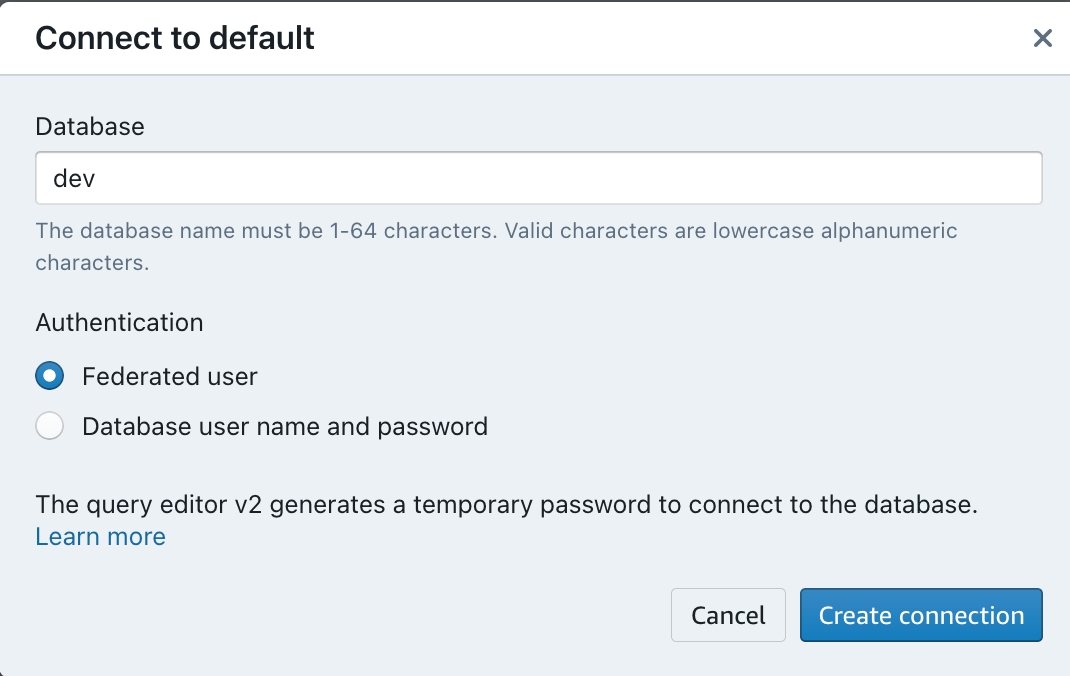Select the Federated user radio button
1070x676 pixels.
[x=50, y=376]
